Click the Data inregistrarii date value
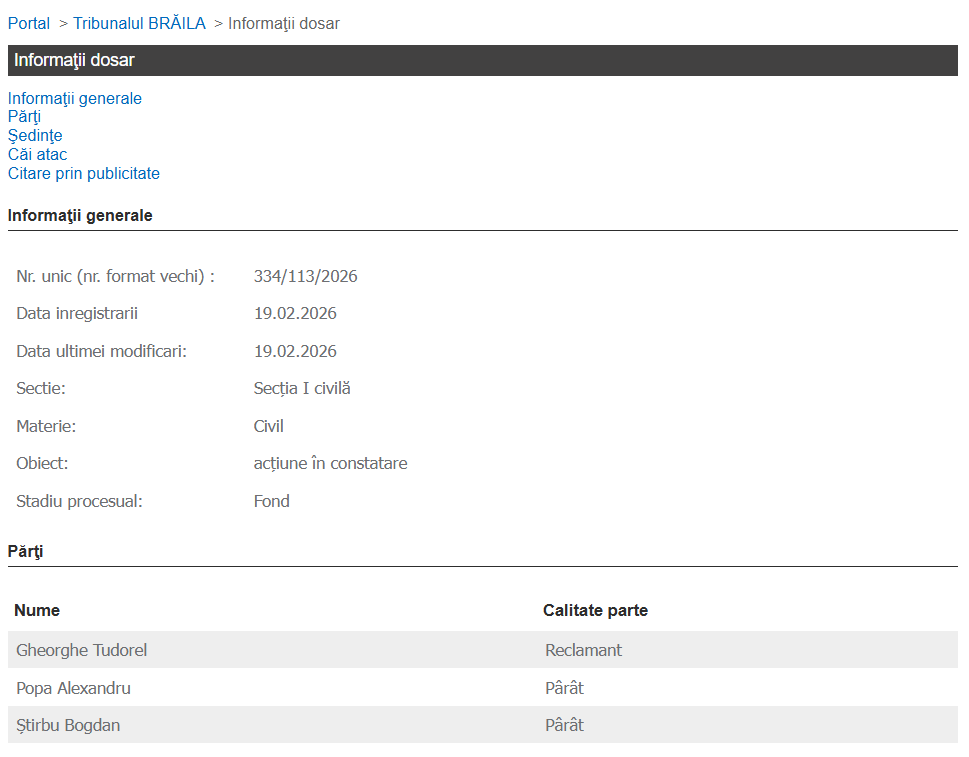Viewport: 969px width, 757px height. (295, 313)
